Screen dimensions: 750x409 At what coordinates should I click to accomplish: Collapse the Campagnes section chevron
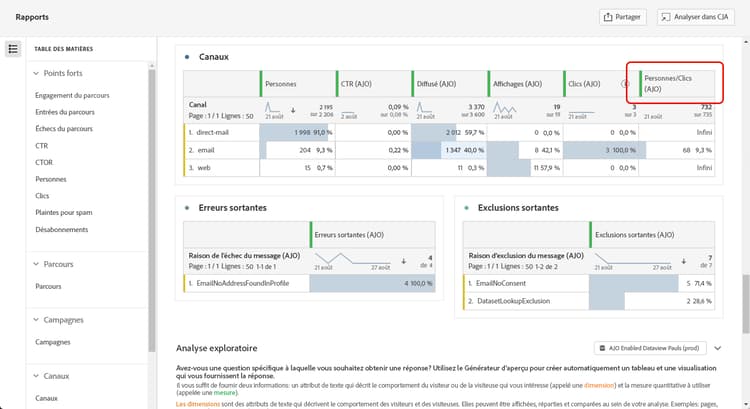(x=36, y=320)
